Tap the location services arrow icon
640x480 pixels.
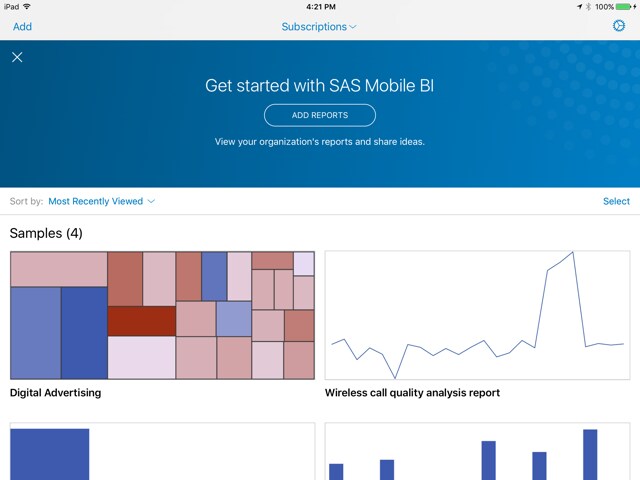tap(578, 7)
